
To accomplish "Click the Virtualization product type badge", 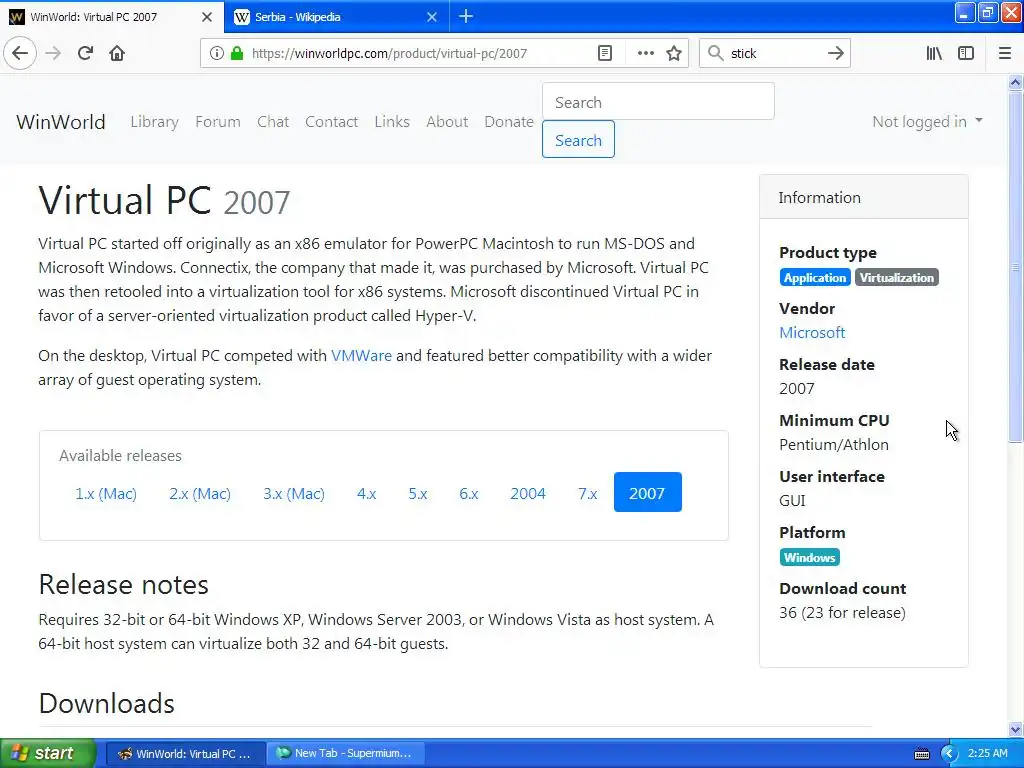I will click(897, 278).
